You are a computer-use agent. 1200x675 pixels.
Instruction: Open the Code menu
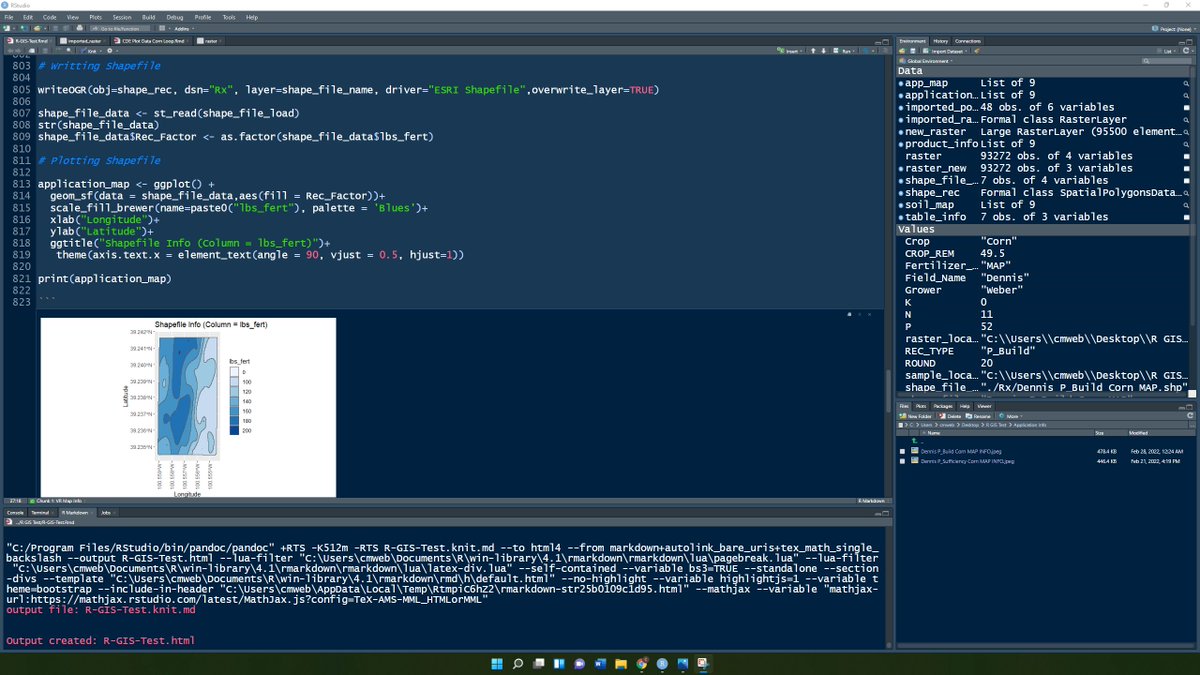pos(49,17)
